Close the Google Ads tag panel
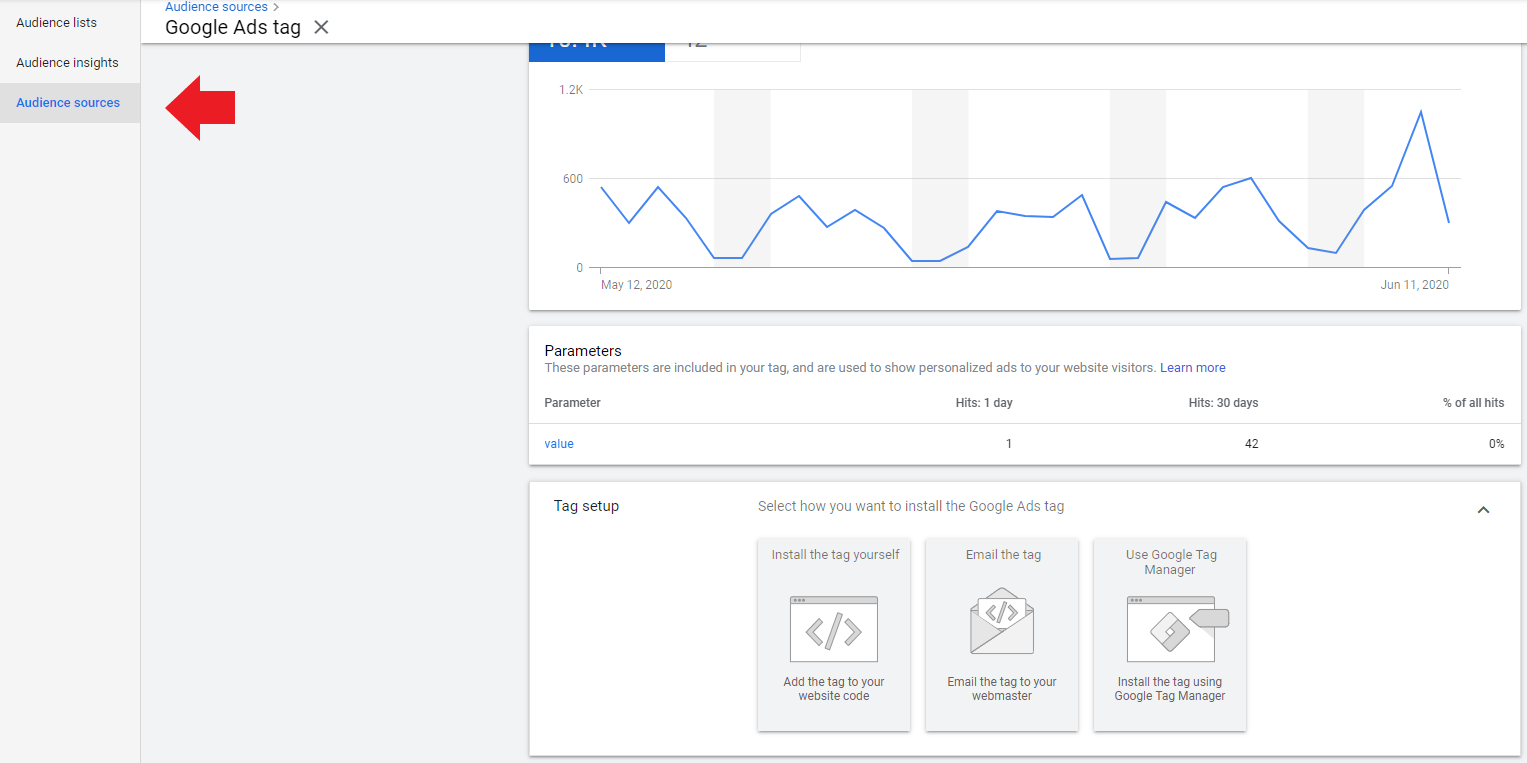This screenshot has width=1527, height=763. [321, 27]
